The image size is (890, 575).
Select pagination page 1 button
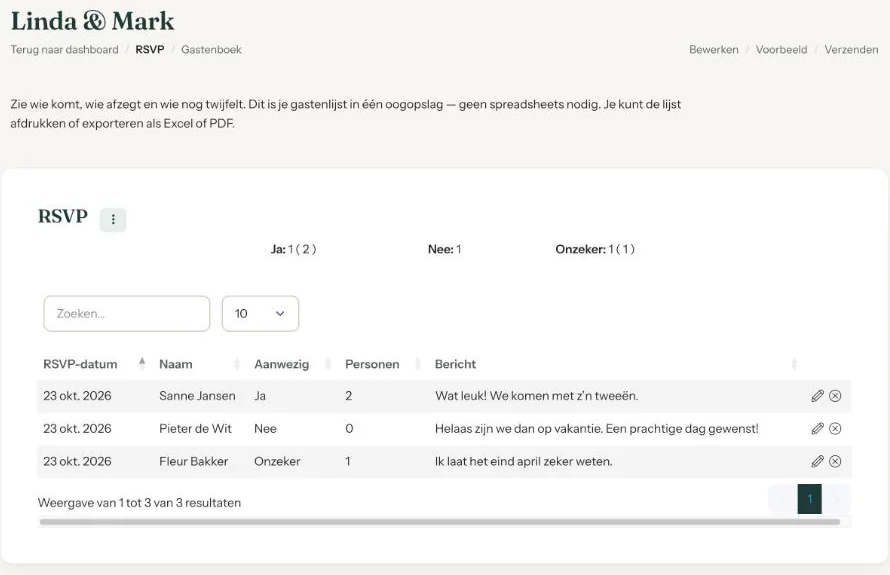click(x=809, y=499)
